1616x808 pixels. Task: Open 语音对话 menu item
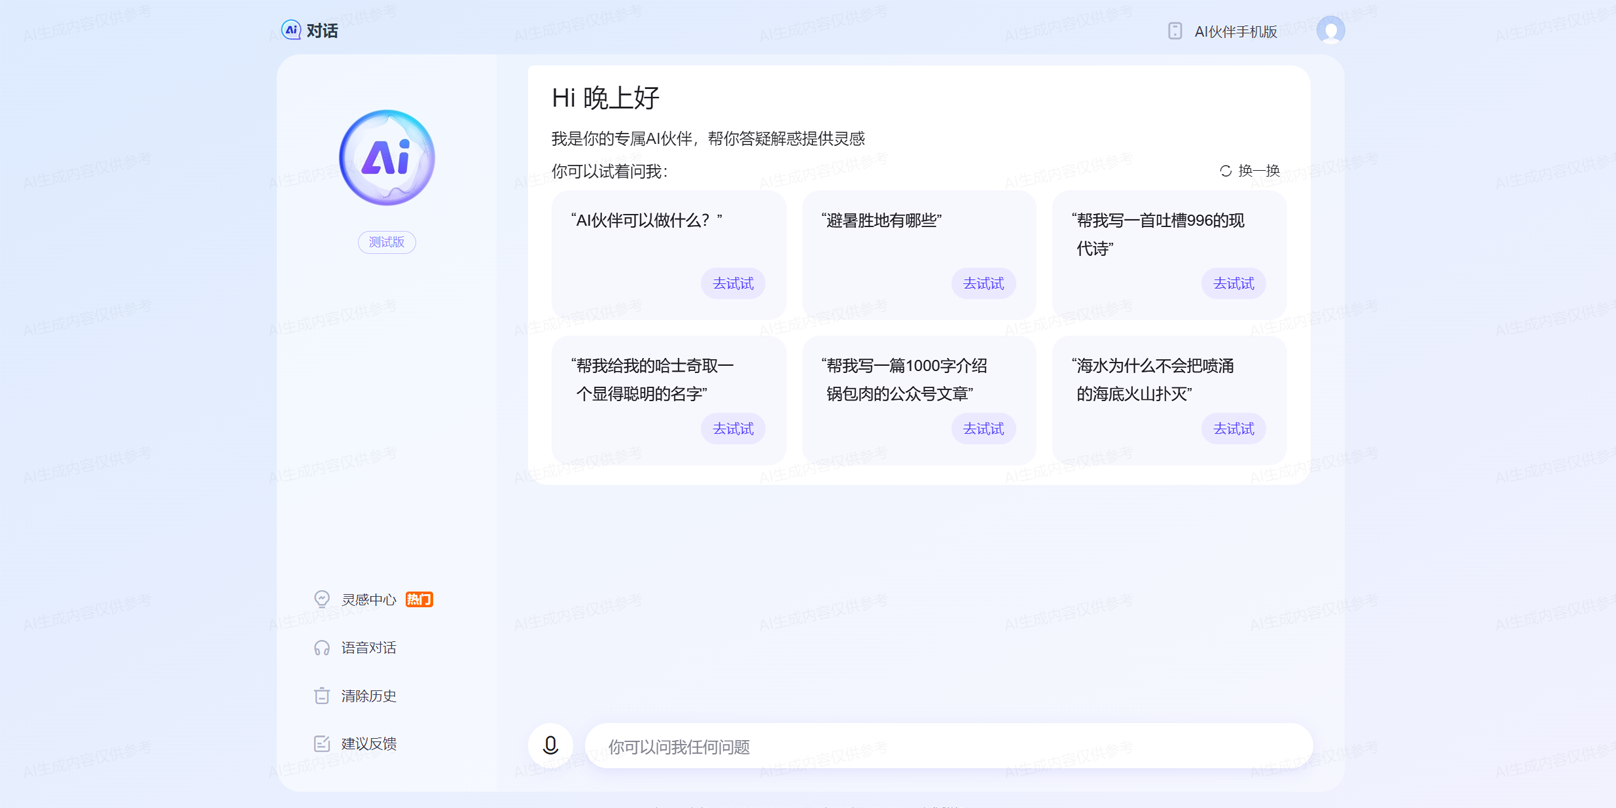(369, 648)
